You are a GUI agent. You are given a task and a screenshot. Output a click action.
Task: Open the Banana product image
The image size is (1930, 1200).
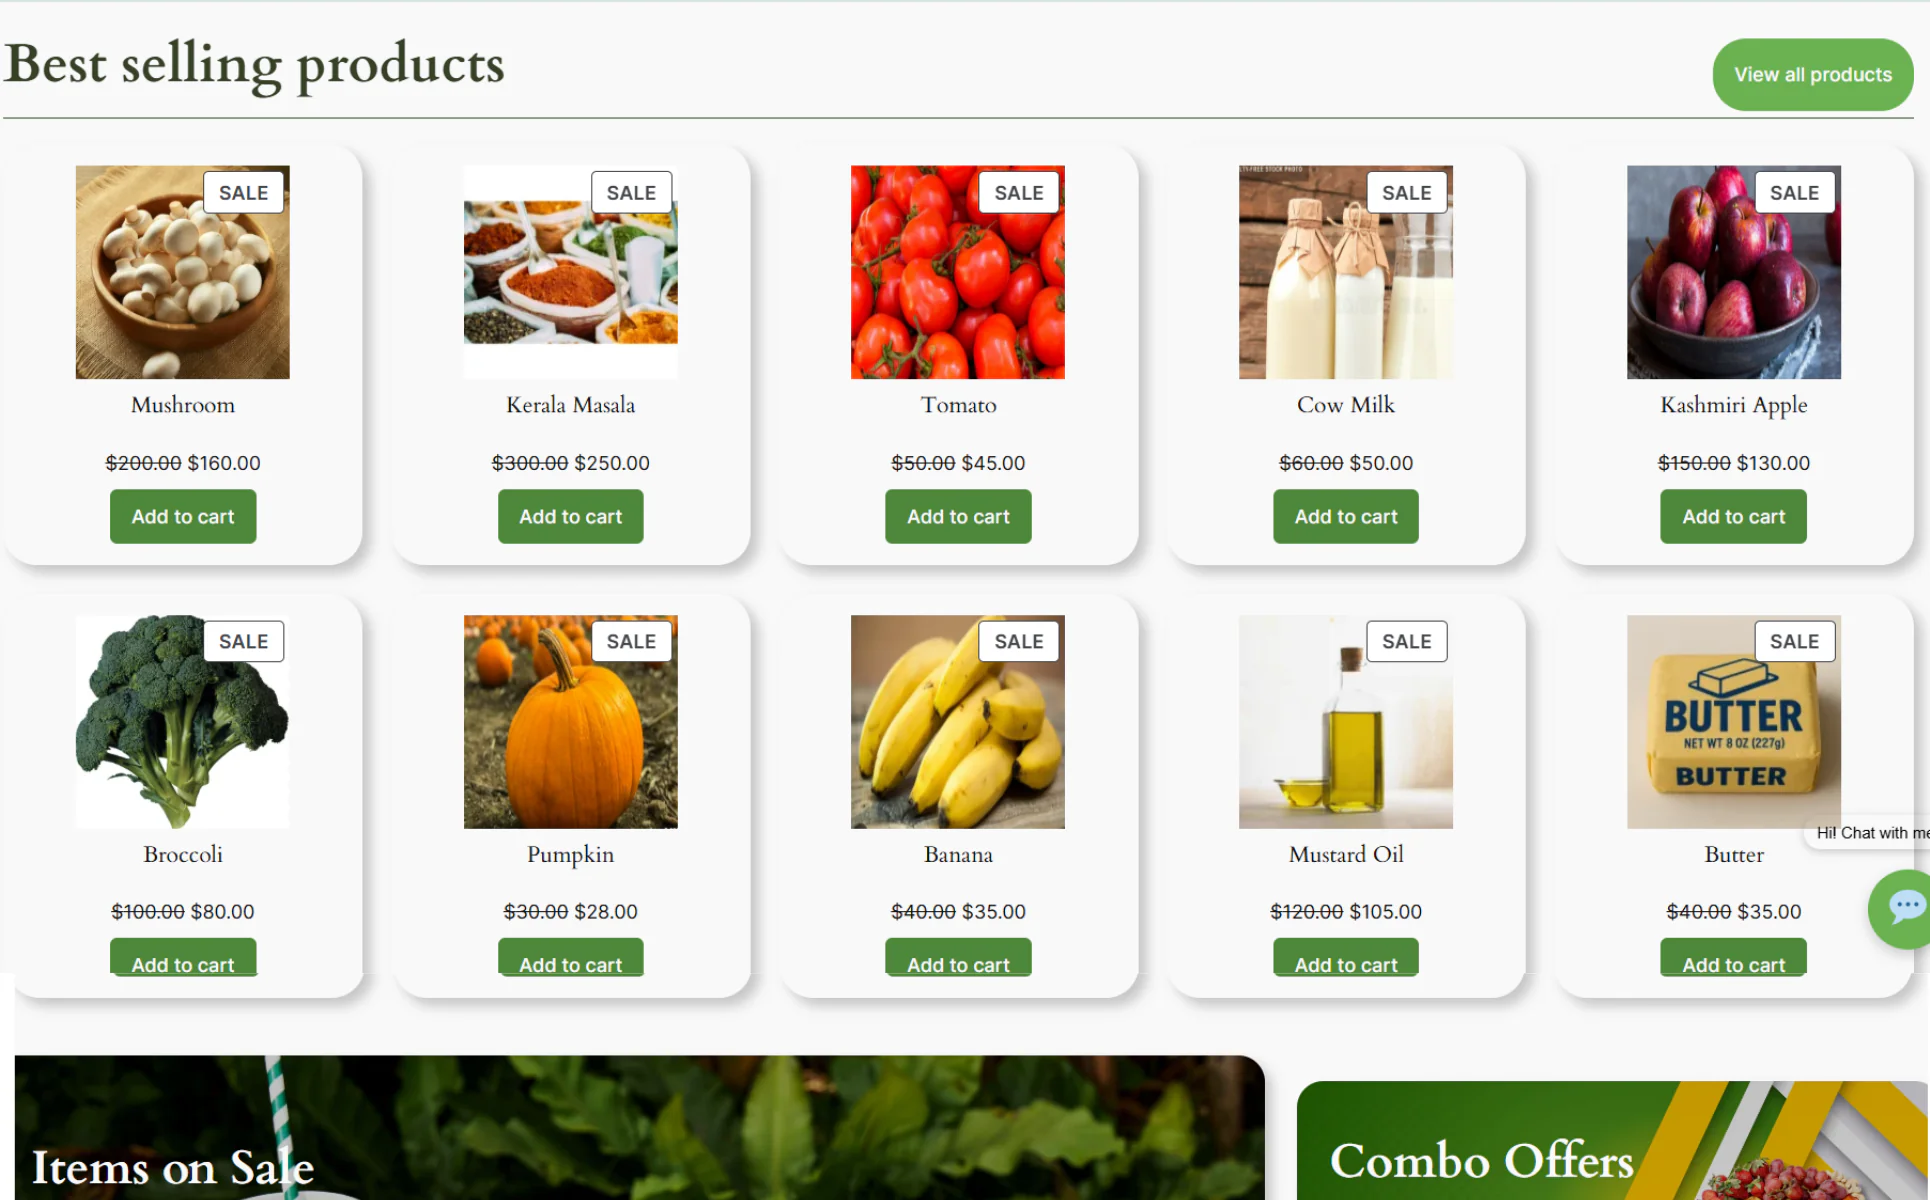click(x=958, y=722)
